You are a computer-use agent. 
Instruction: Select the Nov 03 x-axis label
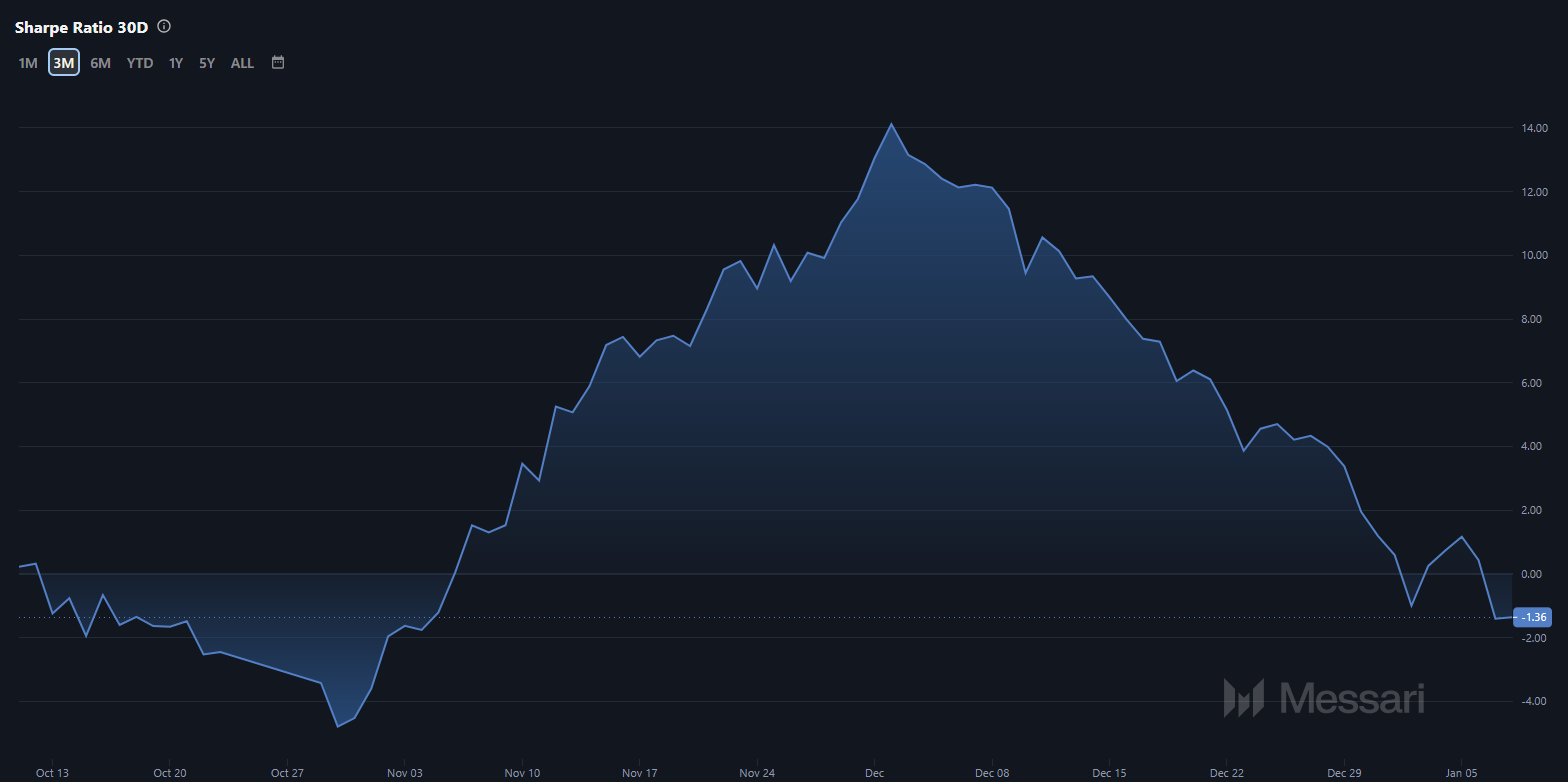pyautogui.click(x=405, y=773)
